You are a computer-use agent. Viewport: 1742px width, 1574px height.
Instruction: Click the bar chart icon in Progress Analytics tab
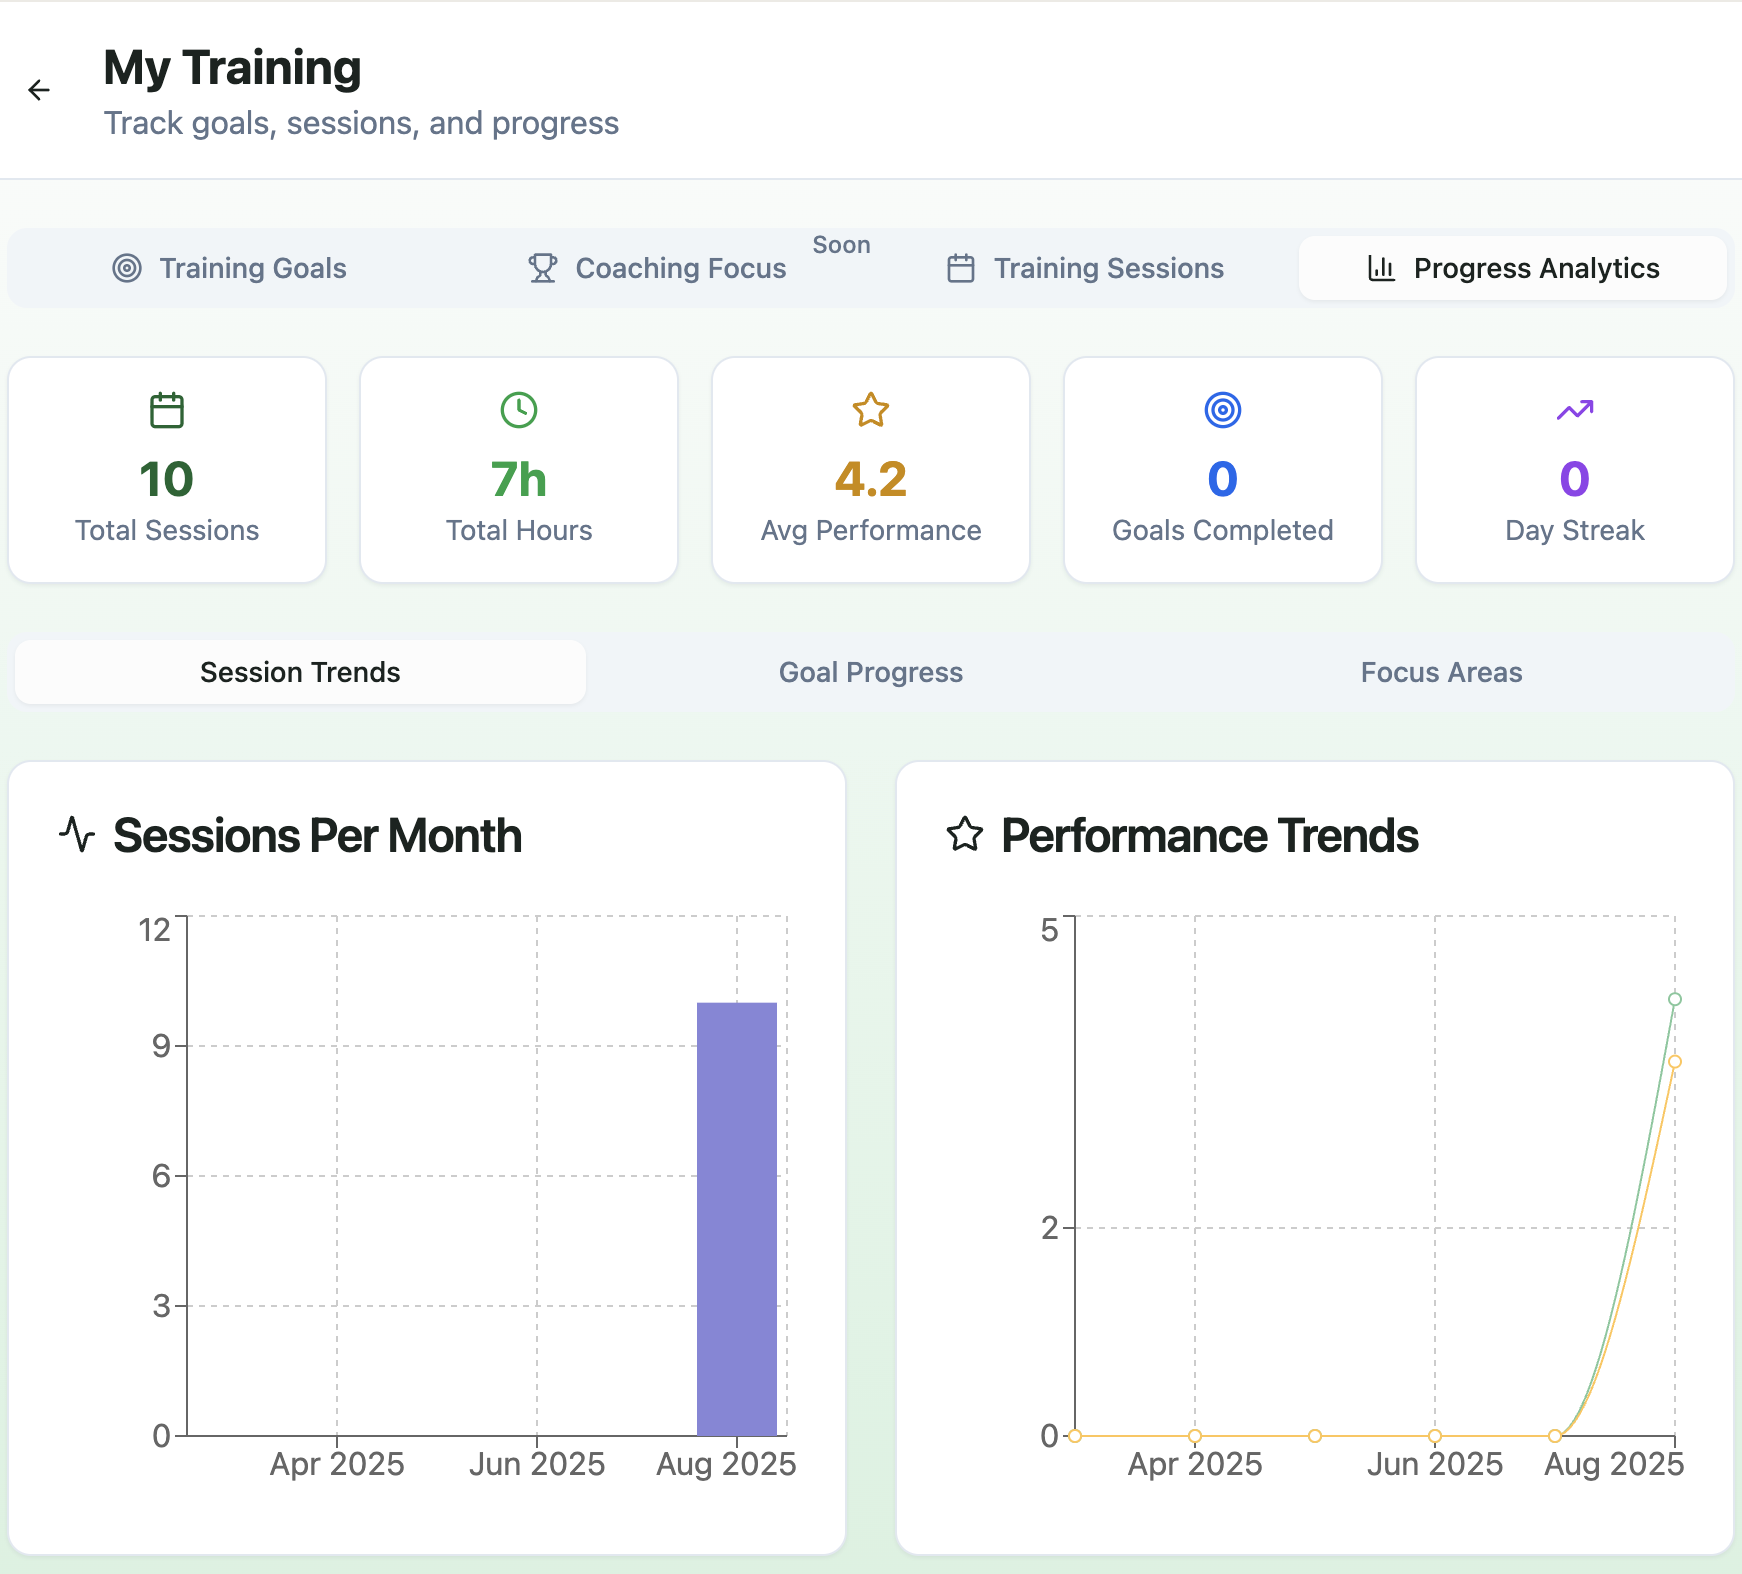[x=1380, y=268]
